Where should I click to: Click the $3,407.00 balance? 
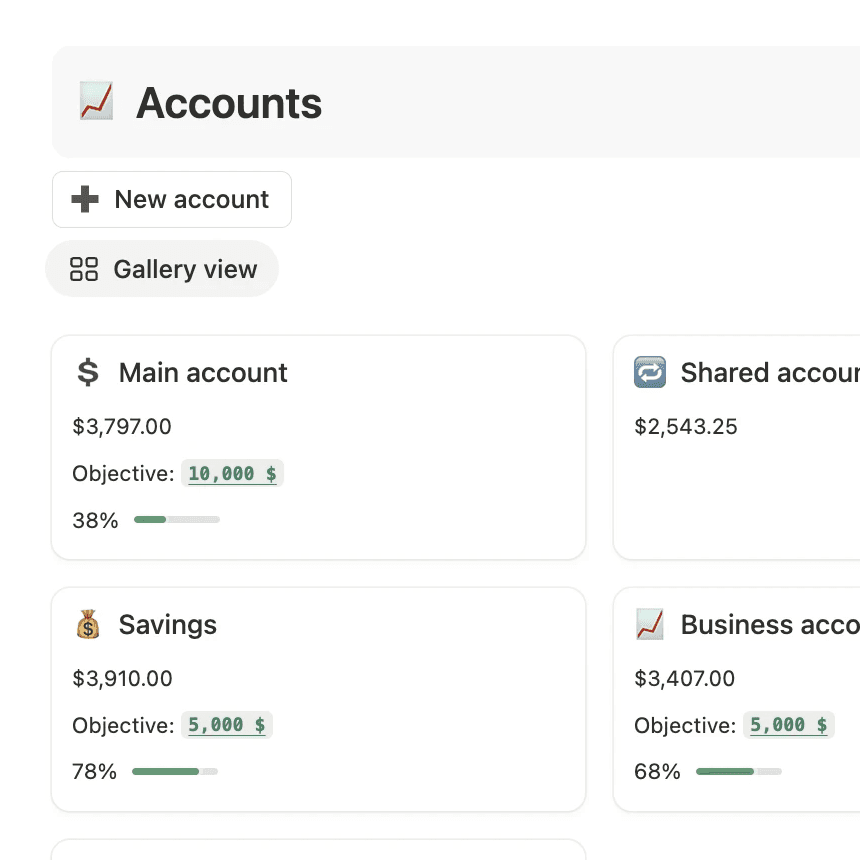coord(684,678)
